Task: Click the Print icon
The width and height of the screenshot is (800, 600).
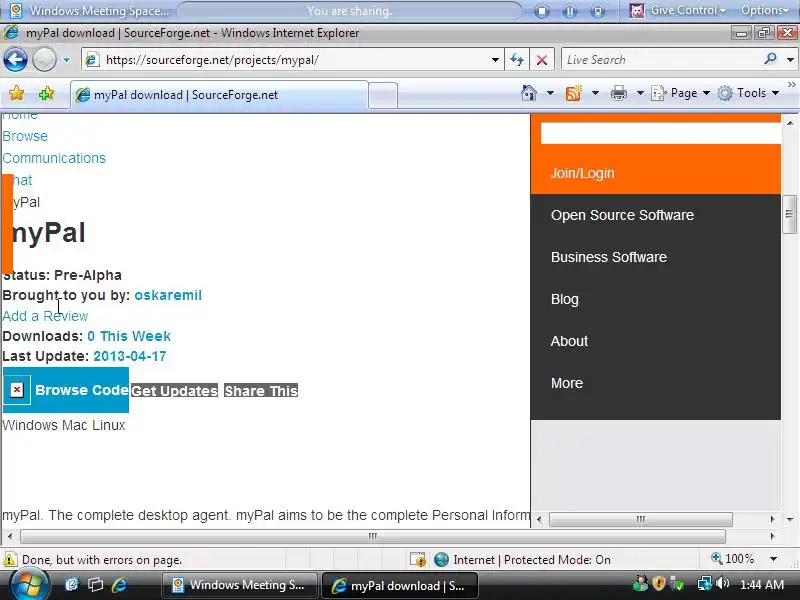Action: [619, 93]
